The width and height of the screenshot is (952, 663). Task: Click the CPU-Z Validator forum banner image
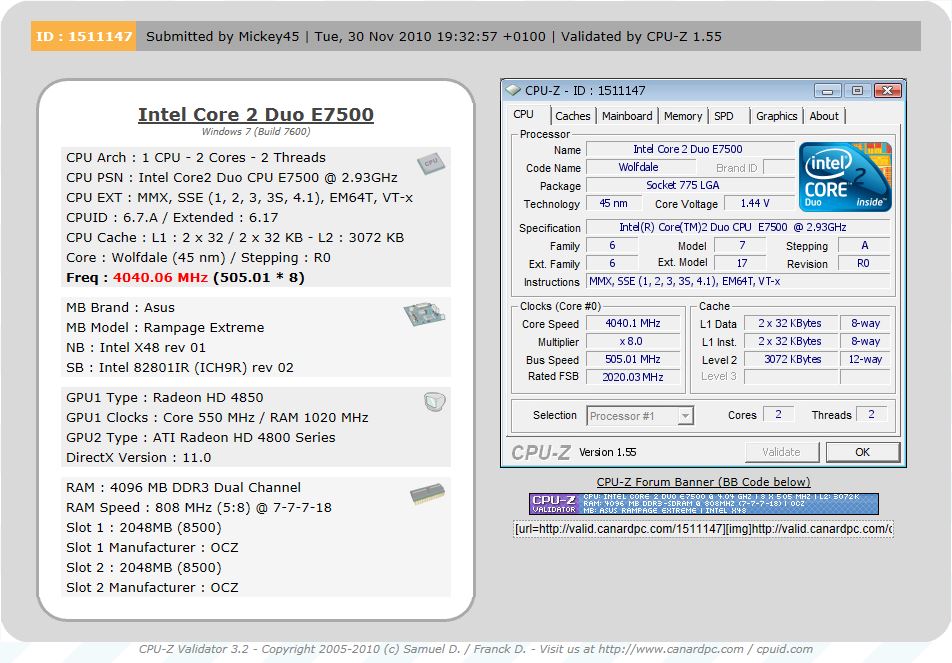pyautogui.click(x=704, y=504)
